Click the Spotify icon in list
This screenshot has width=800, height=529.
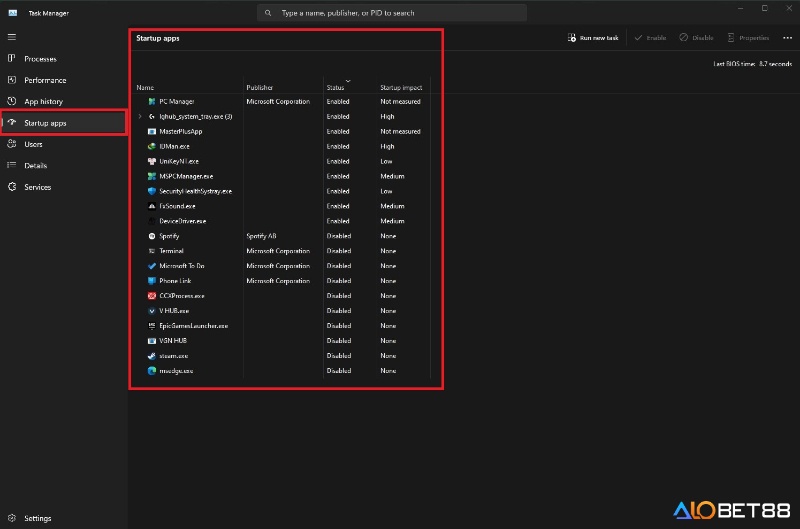click(x=152, y=236)
